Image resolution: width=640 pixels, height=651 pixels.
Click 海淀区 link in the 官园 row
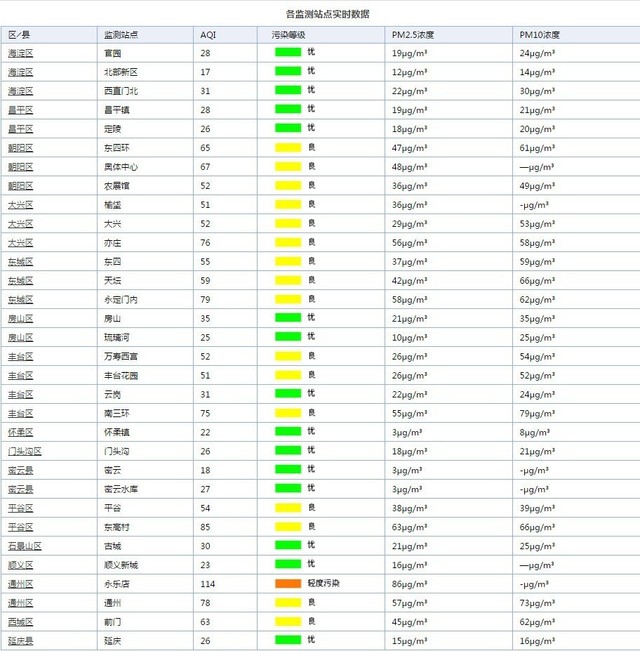21,53
